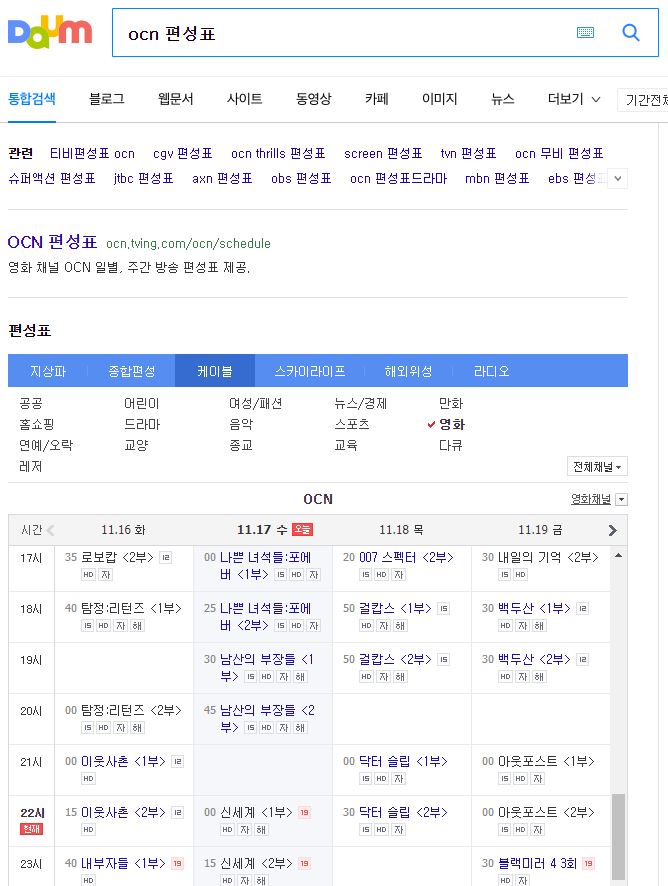This screenshot has height=886, width=668.
Task: Select the 지상파 schedule tab
Action: (48, 371)
